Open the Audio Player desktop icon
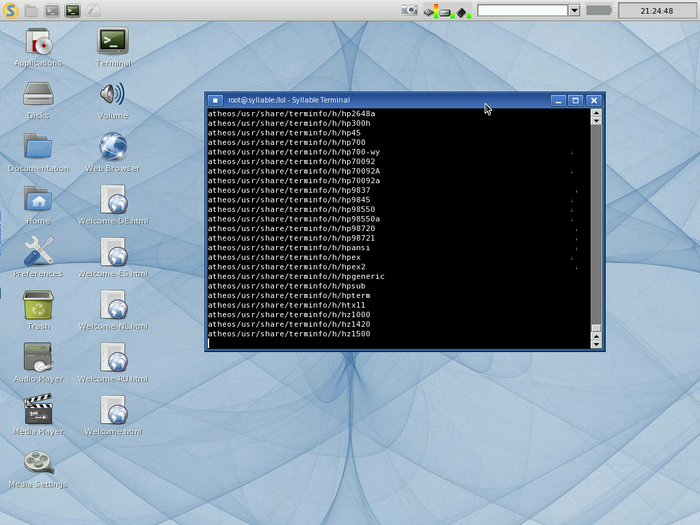The width and height of the screenshot is (700, 525). pos(38,357)
